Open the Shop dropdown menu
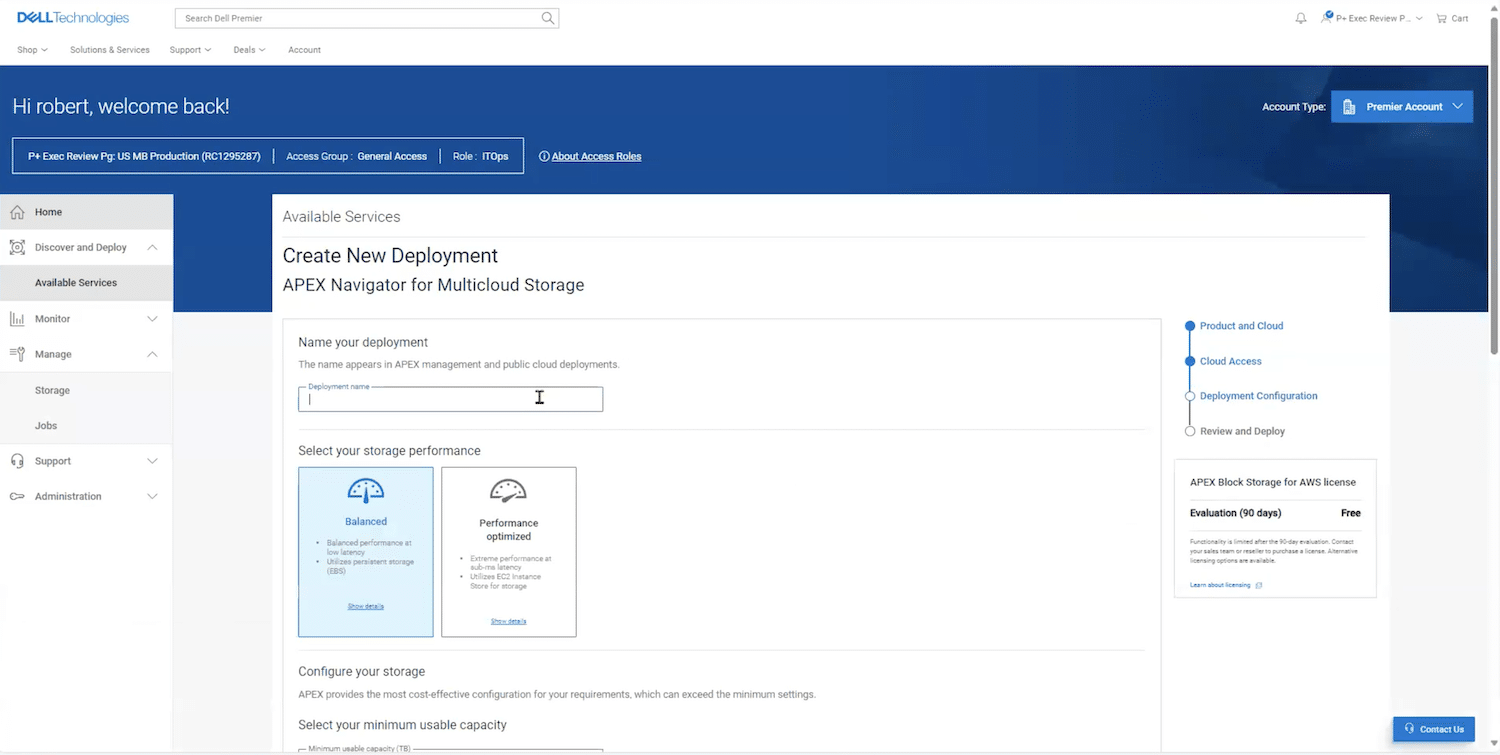 coord(32,50)
